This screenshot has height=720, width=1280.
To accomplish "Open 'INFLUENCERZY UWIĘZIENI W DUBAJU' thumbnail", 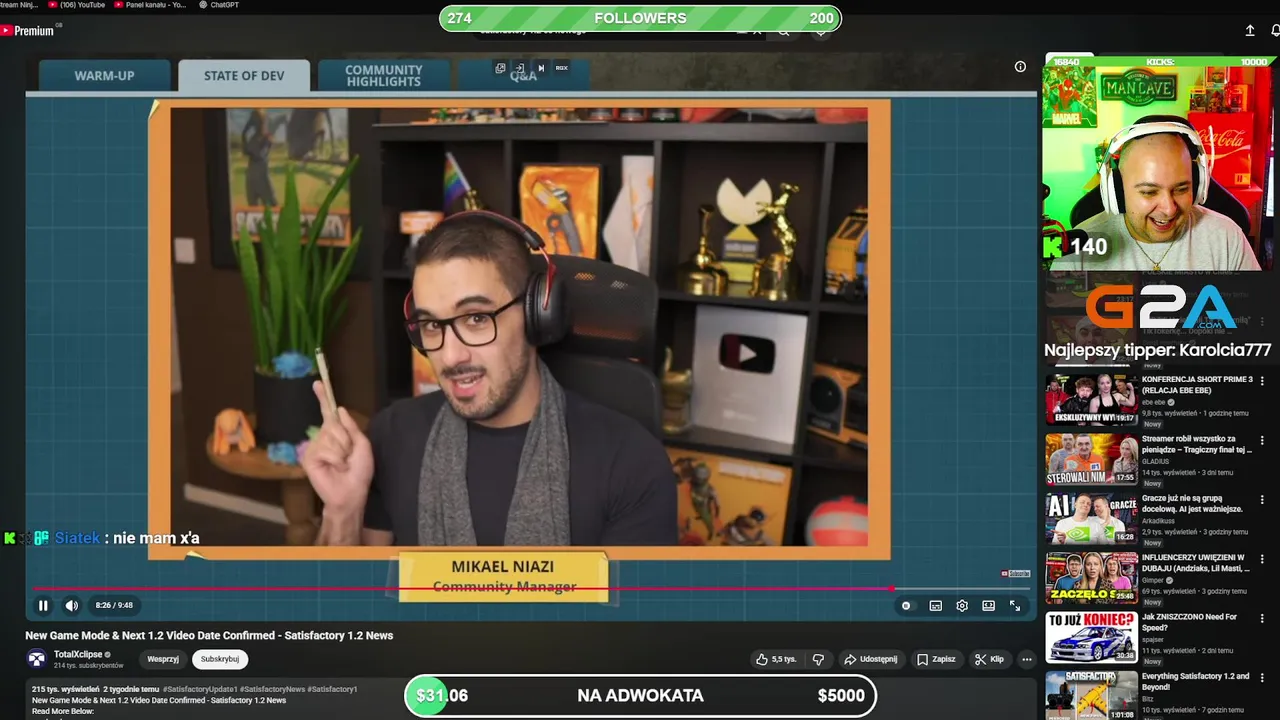I will point(1091,578).
